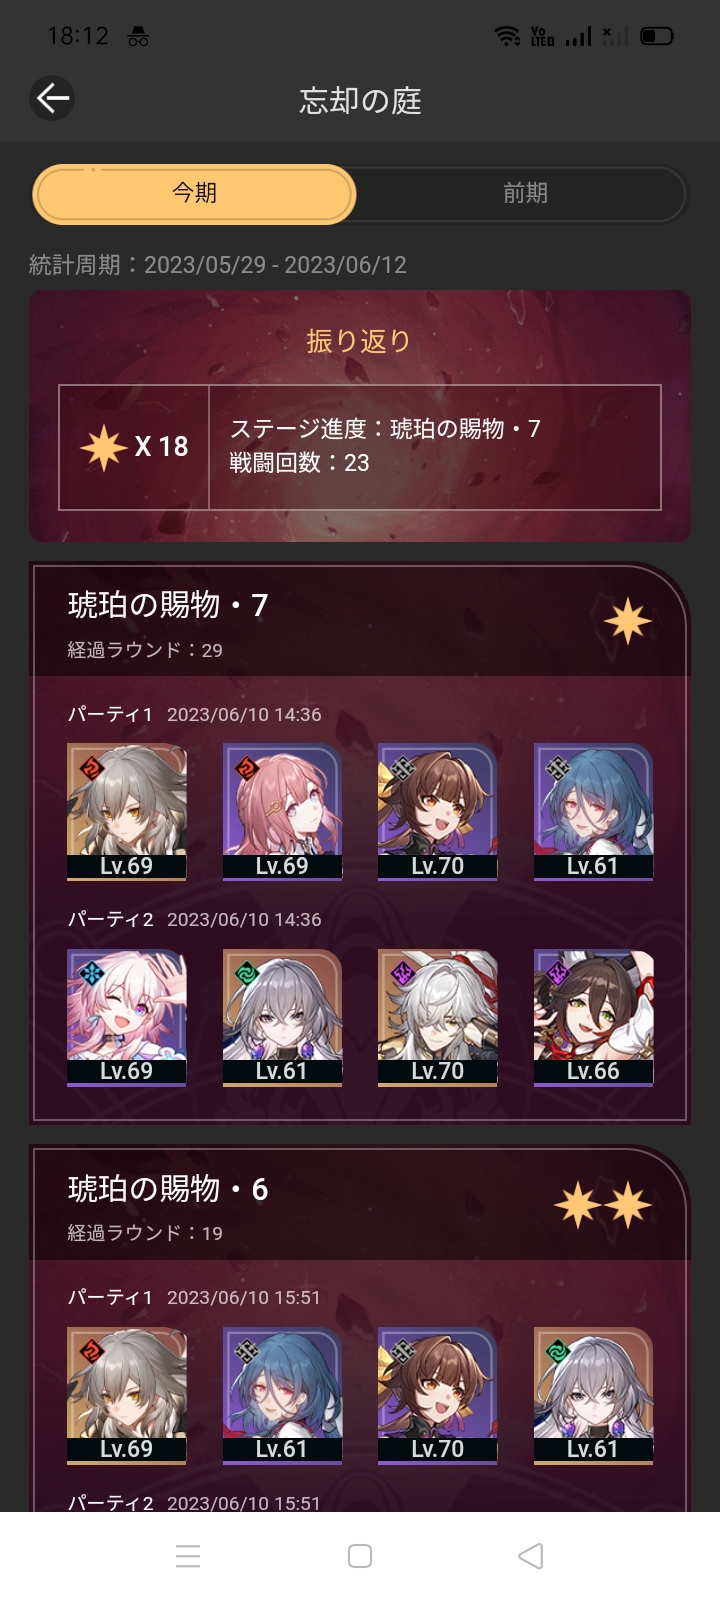The height and width of the screenshot is (1600, 720).
Task: Open blue-haired Lv.61 character in stage 7 party 1
Action: click(593, 812)
